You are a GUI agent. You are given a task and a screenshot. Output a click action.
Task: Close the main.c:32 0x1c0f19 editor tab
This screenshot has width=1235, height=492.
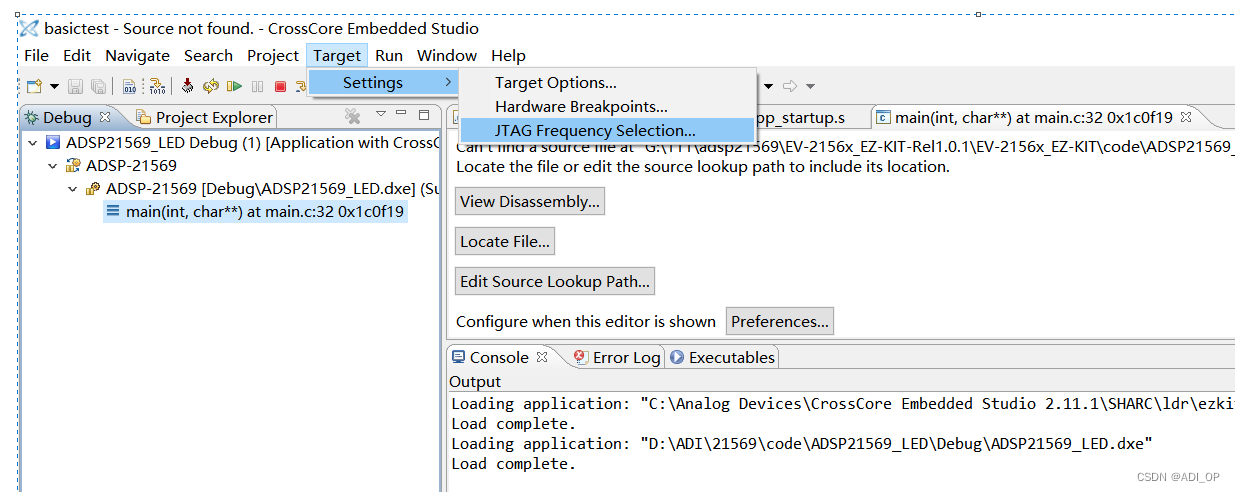(x=1186, y=118)
